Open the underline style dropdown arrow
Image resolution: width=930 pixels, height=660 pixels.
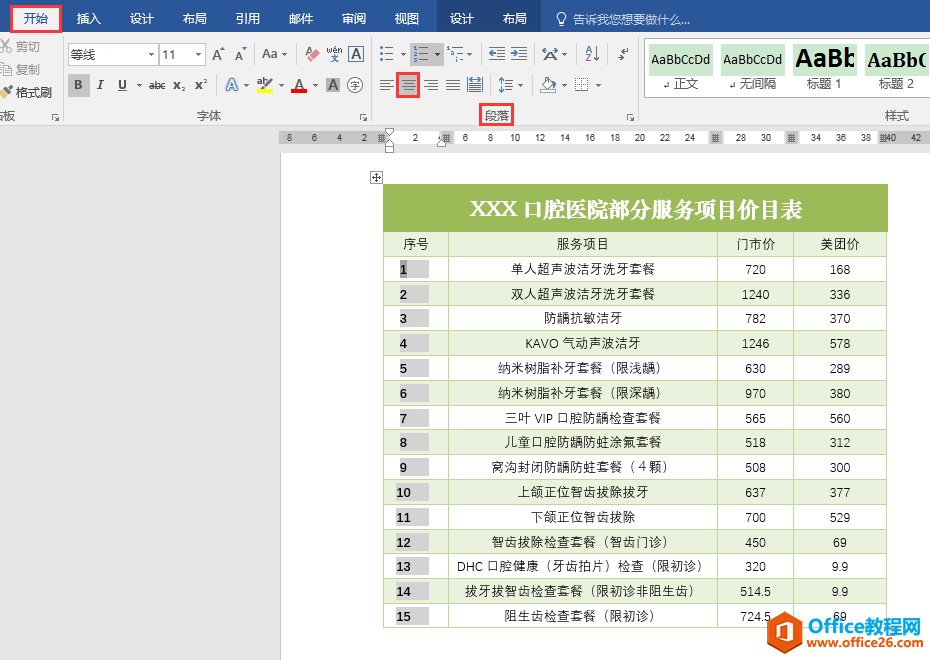click(139, 85)
